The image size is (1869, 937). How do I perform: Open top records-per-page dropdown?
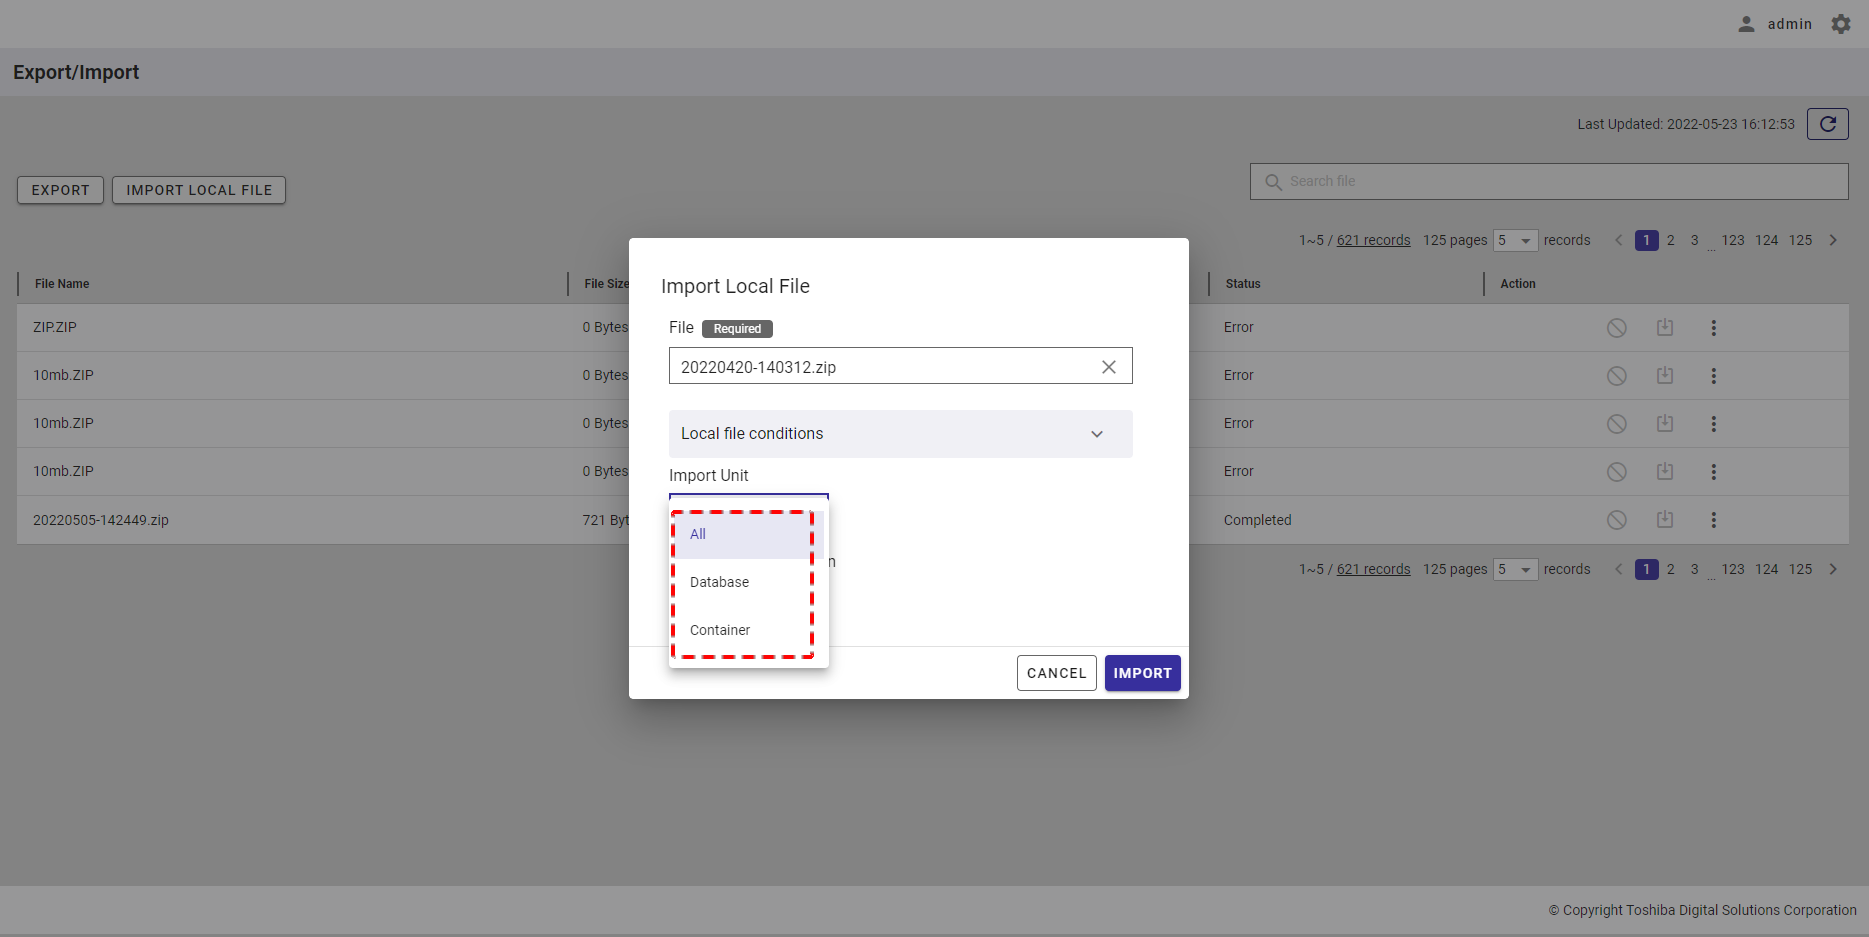click(x=1515, y=241)
